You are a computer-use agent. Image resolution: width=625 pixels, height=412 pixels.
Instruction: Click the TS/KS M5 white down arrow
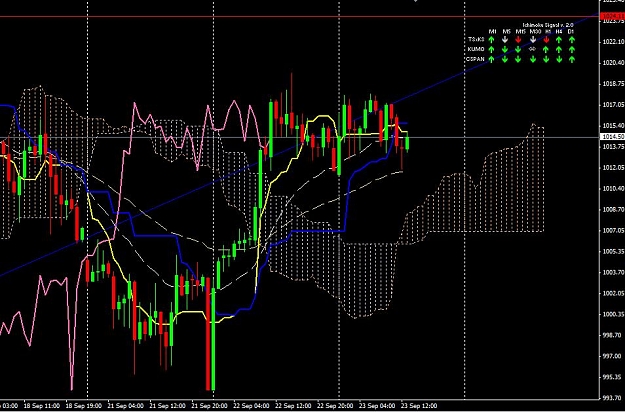point(505,39)
